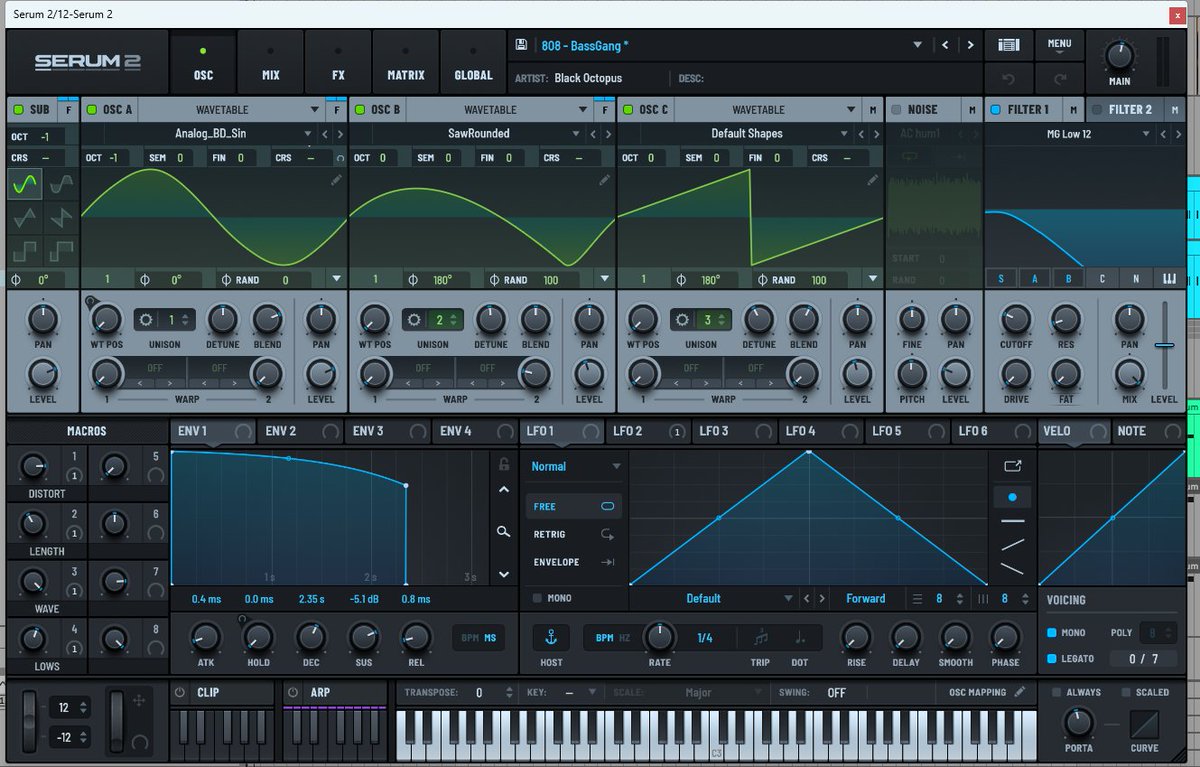Click the LFO anchor host icon
Image resolution: width=1200 pixels, height=767 pixels.
tap(550, 637)
